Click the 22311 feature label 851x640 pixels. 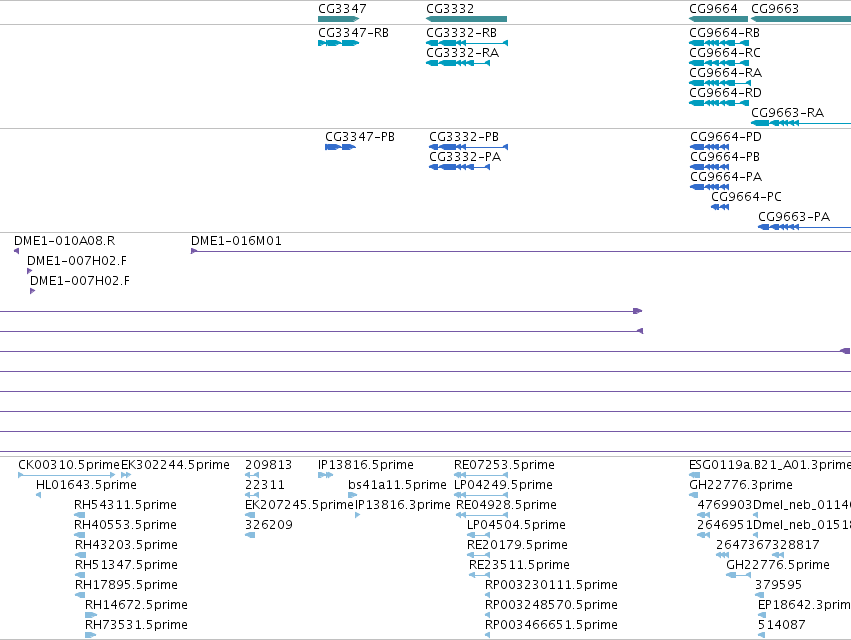pos(264,485)
